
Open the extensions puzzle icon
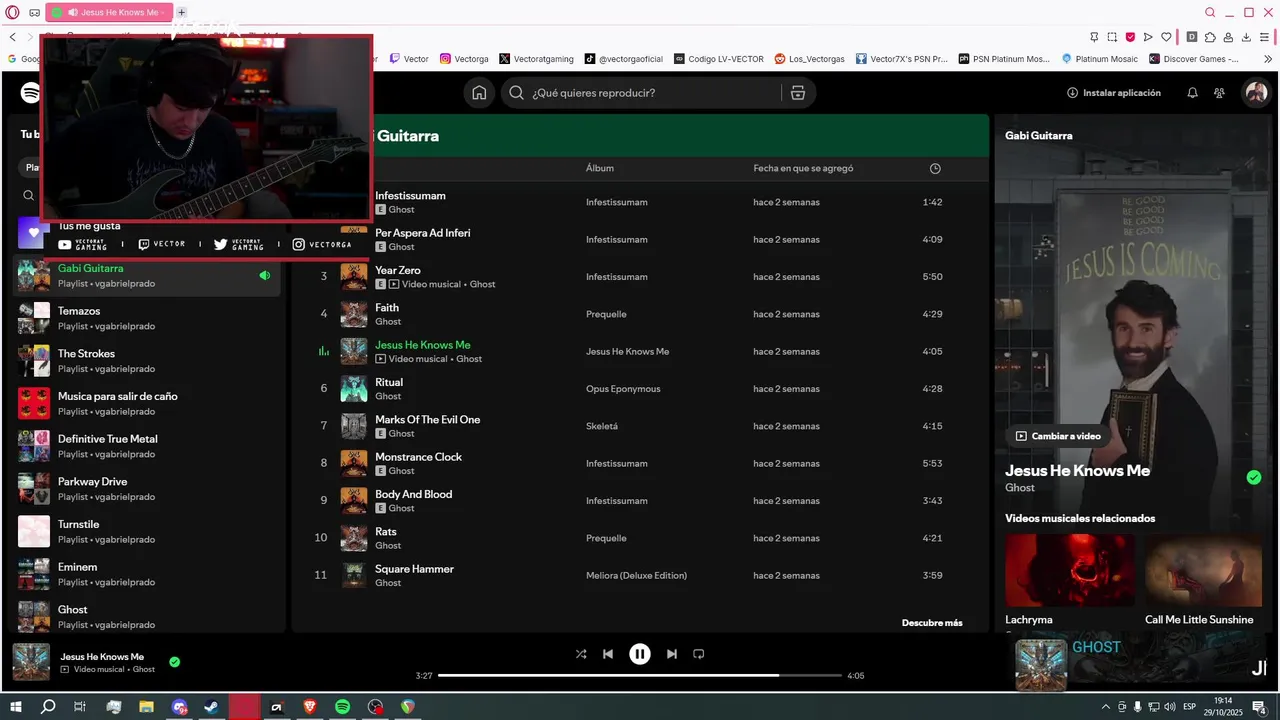tap(1210, 37)
